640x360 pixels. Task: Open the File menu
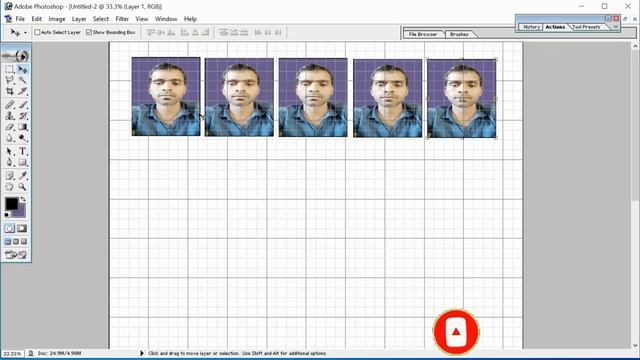click(x=20, y=19)
